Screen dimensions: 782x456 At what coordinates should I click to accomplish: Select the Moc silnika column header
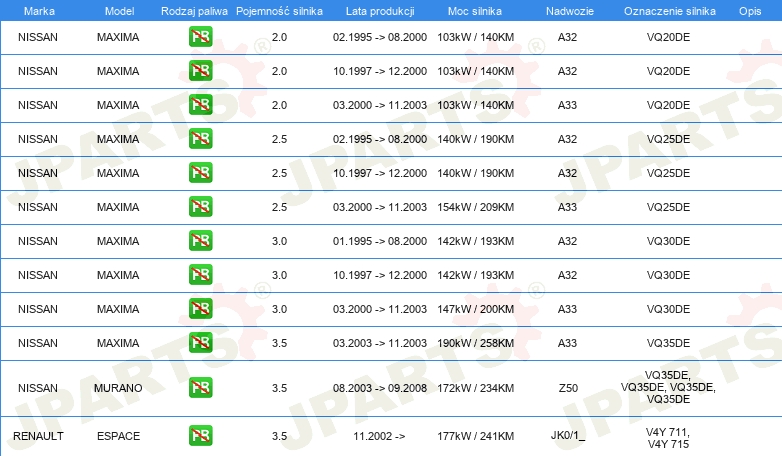[x=475, y=11]
